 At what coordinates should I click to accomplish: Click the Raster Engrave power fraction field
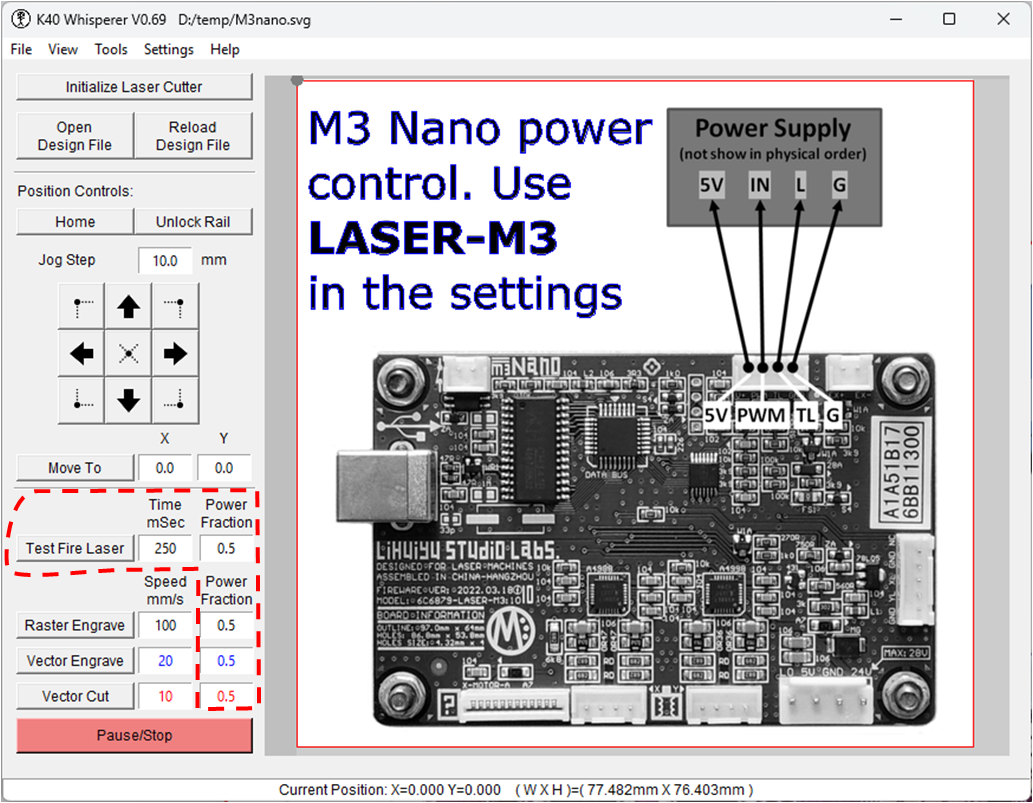pyautogui.click(x=226, y=625)
